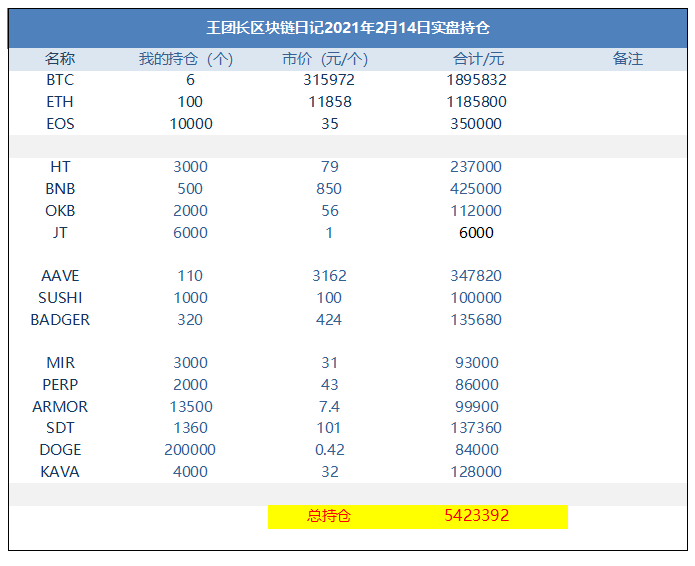Screen dimensions: 695x566
Task: Click the BNB name cell
Action: 60,189
